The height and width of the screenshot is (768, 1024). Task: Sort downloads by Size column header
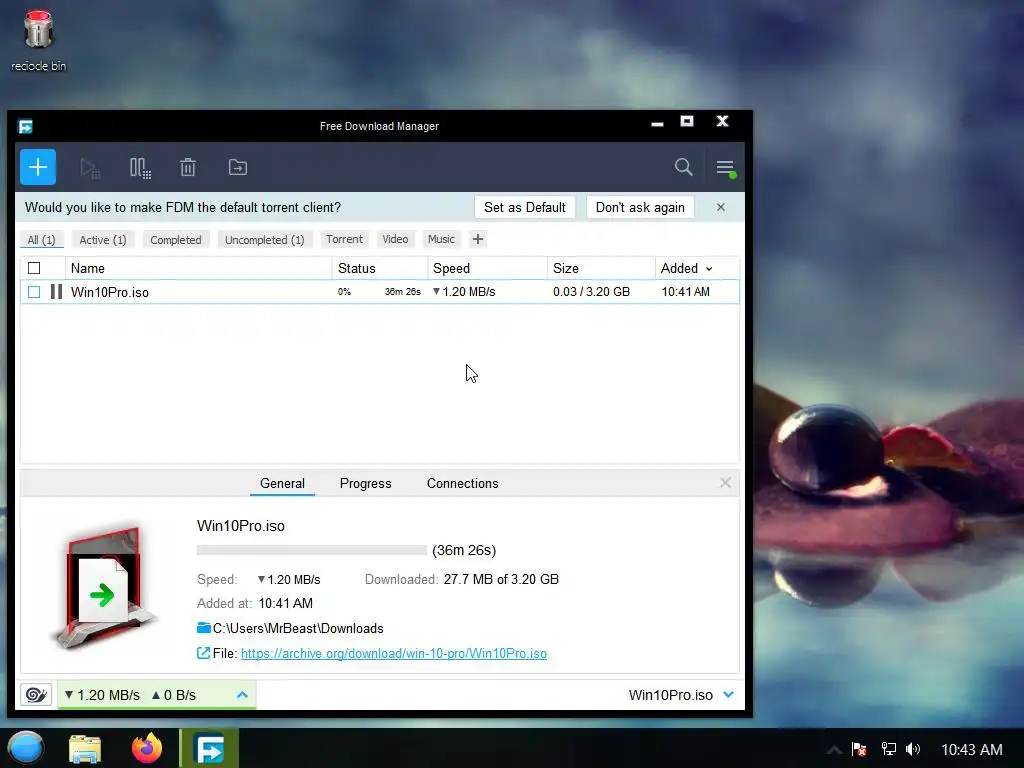[x=601, y=268]
